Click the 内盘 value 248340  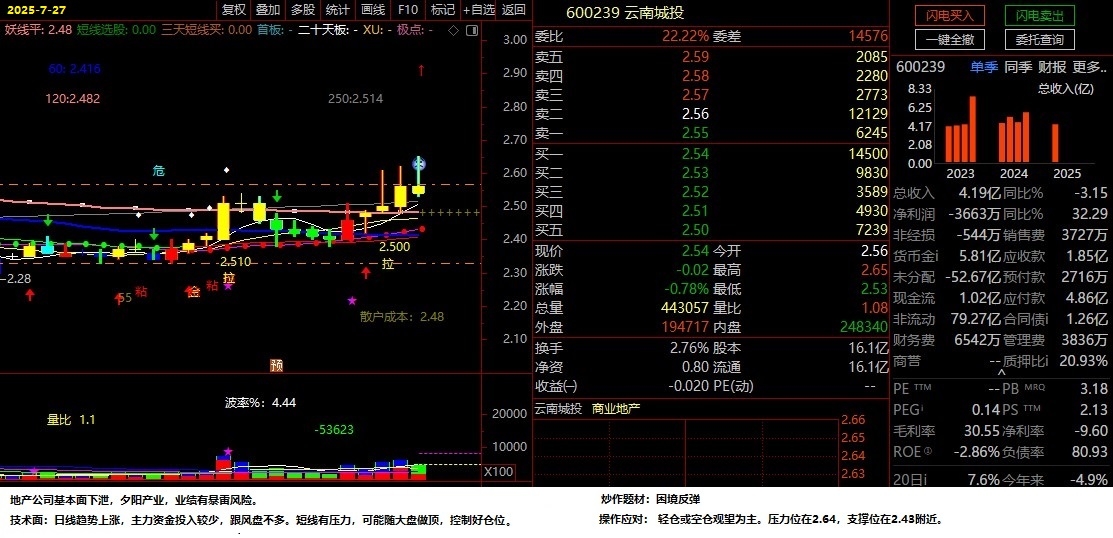coord(863,327)
